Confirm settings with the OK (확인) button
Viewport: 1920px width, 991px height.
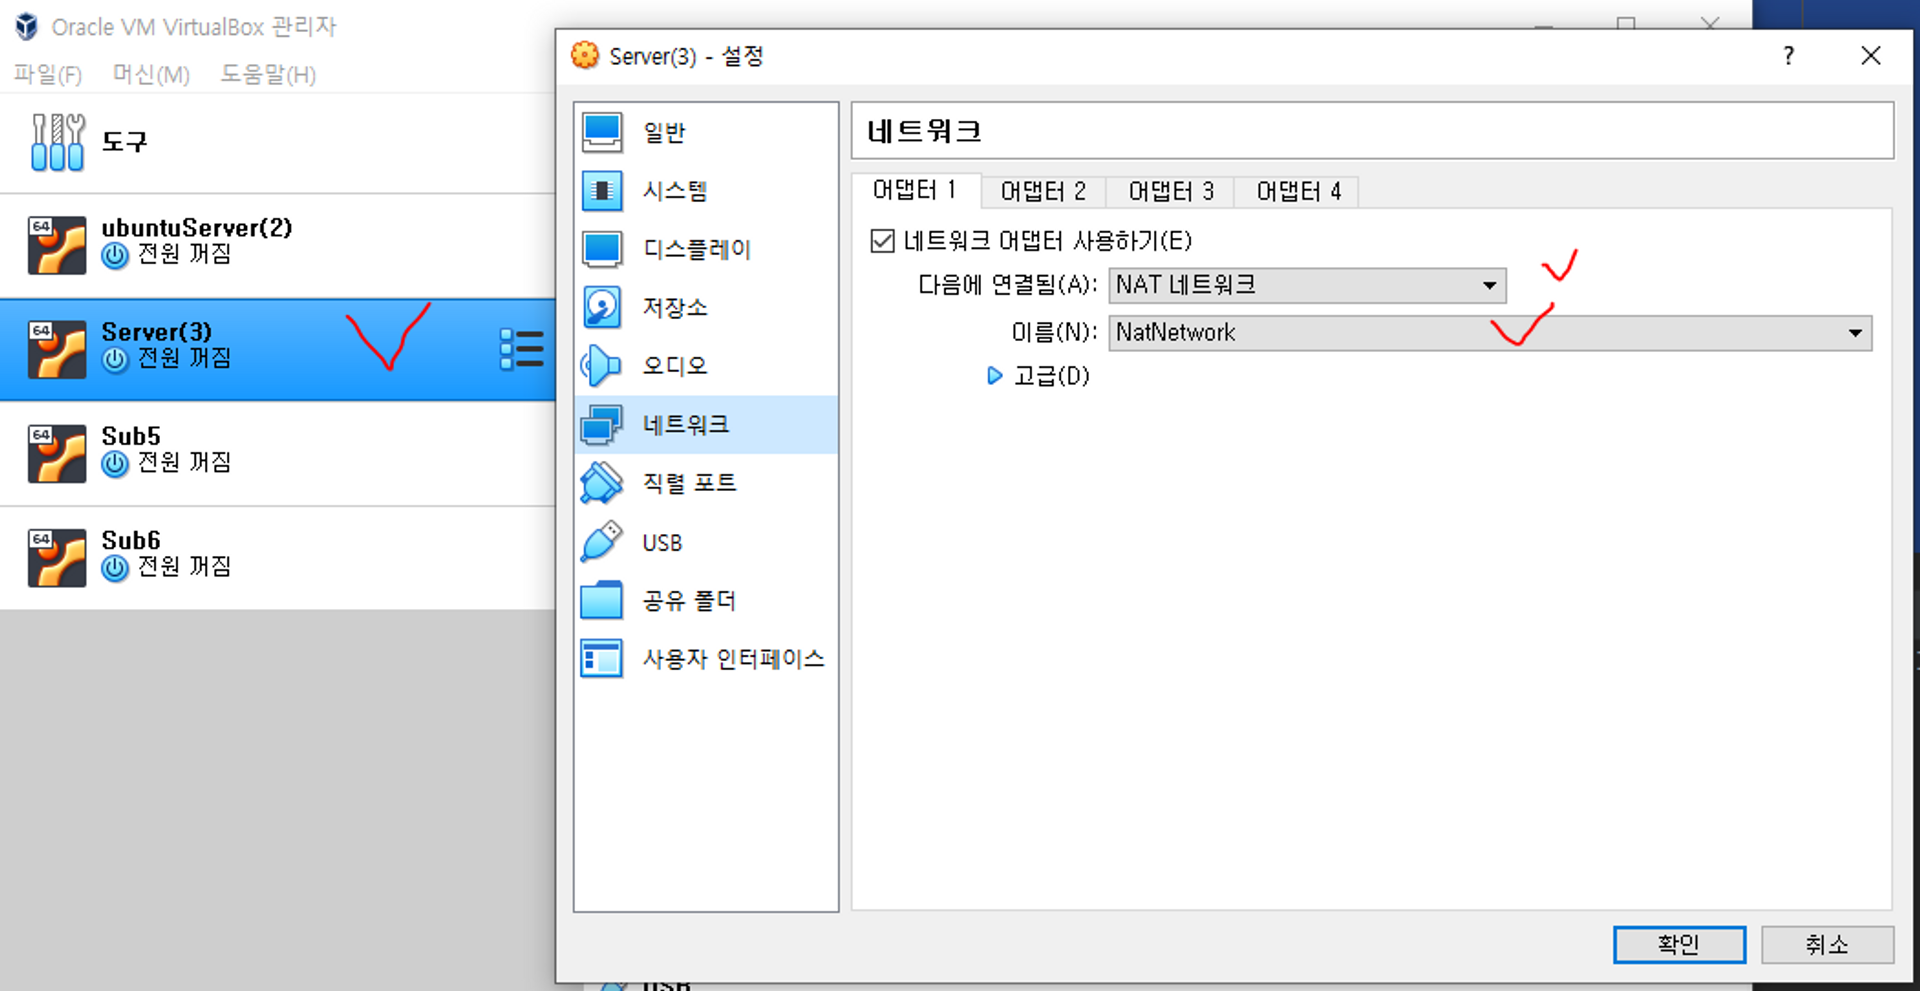point(1679,944)
